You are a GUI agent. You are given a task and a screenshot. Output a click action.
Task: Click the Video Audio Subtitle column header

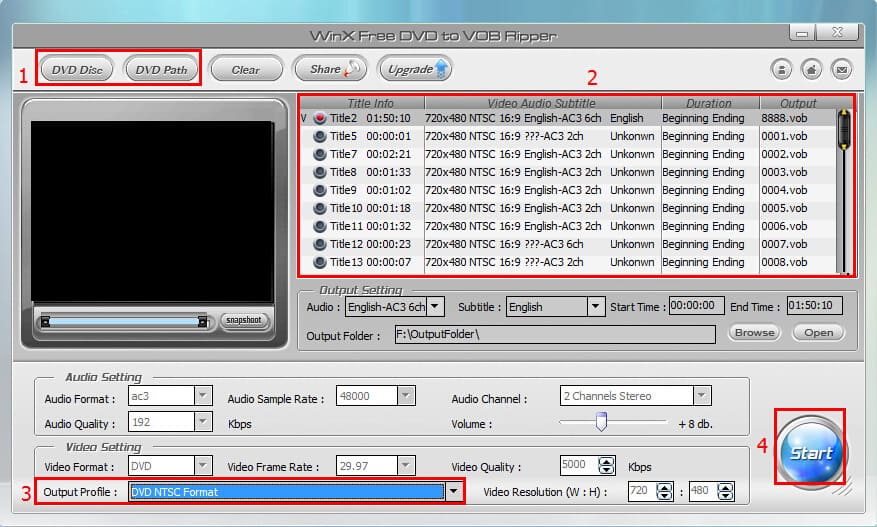point(542,103)
